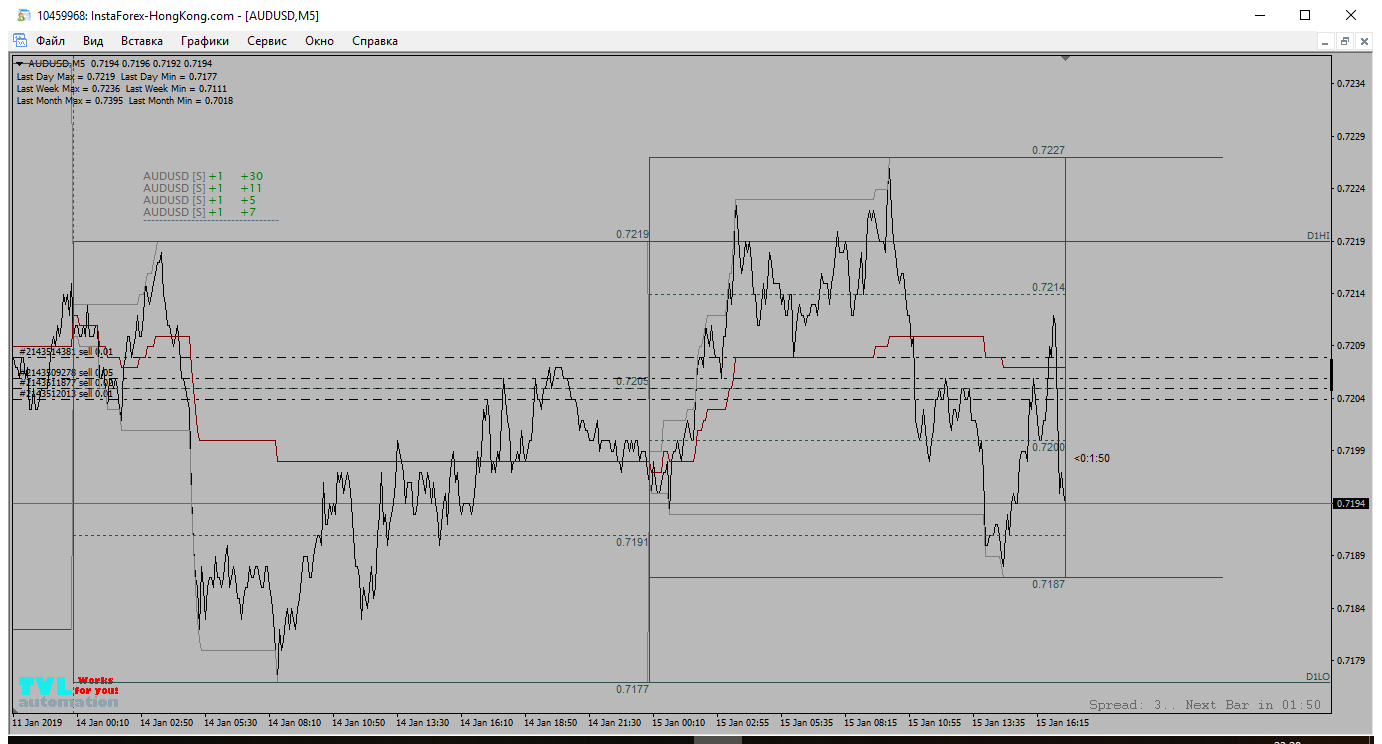Click the Last Week Min = 0.7111 text
1382x744 pixels.
pyautogui.click(x=177, y=88)
